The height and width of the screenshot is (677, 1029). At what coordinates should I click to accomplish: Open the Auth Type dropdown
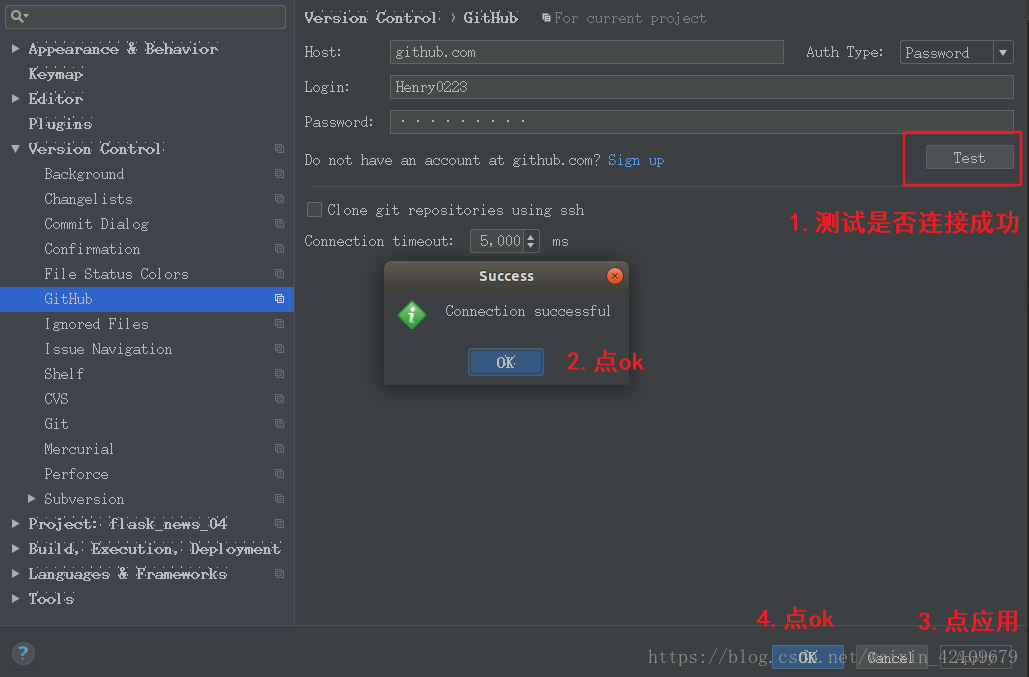point(956,52)
